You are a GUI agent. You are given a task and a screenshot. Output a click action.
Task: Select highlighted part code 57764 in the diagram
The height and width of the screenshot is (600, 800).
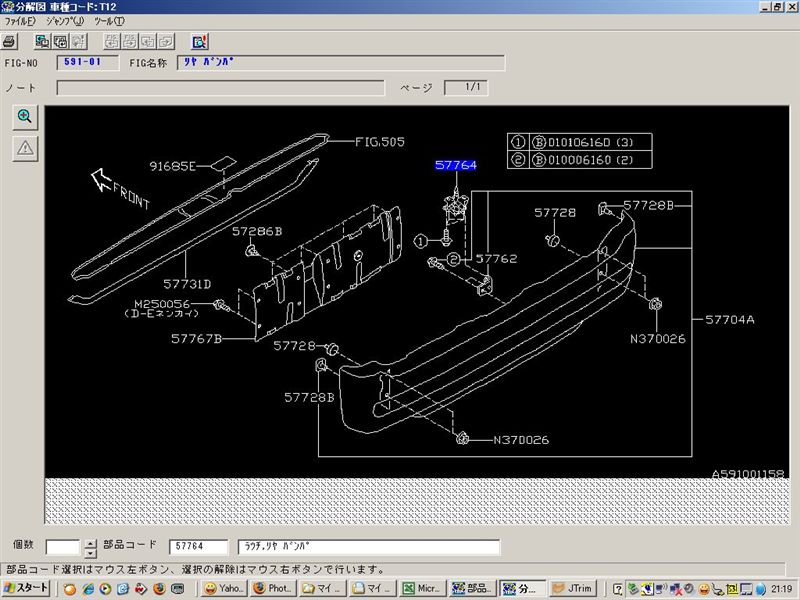456,165
